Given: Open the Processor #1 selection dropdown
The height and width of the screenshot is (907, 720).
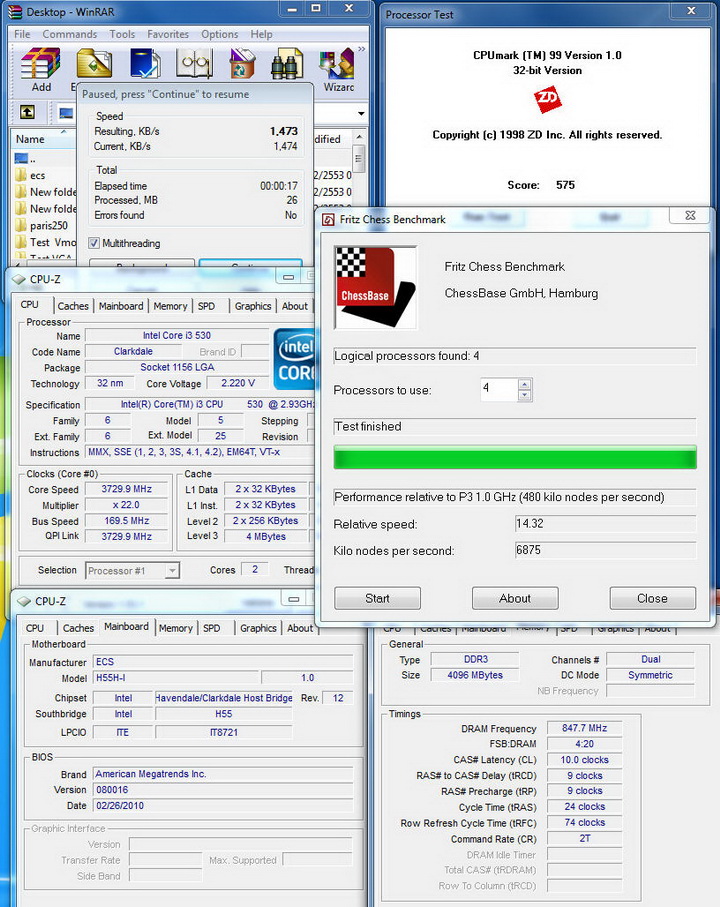Looking at the screenshot, I should pyautogui.click(x=171, y=571).
